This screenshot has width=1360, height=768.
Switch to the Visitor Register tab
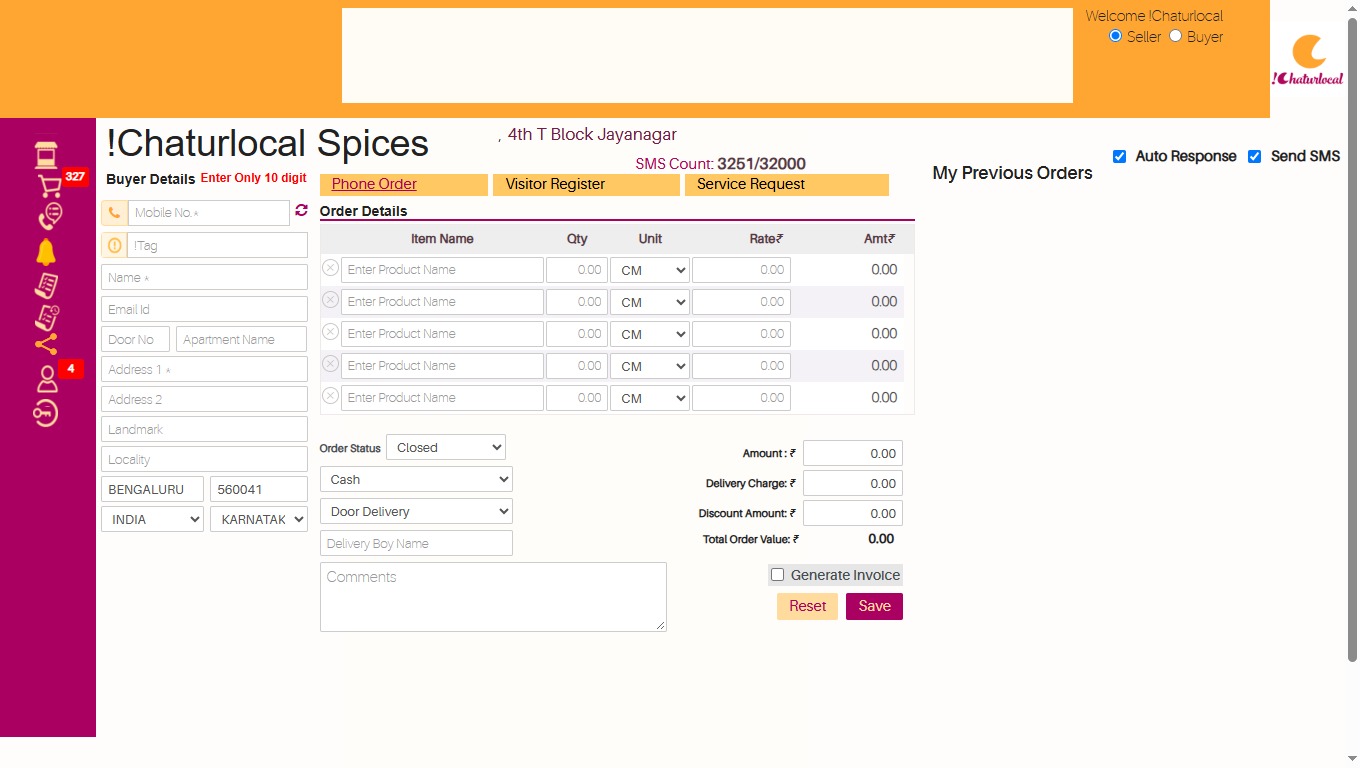586,184
